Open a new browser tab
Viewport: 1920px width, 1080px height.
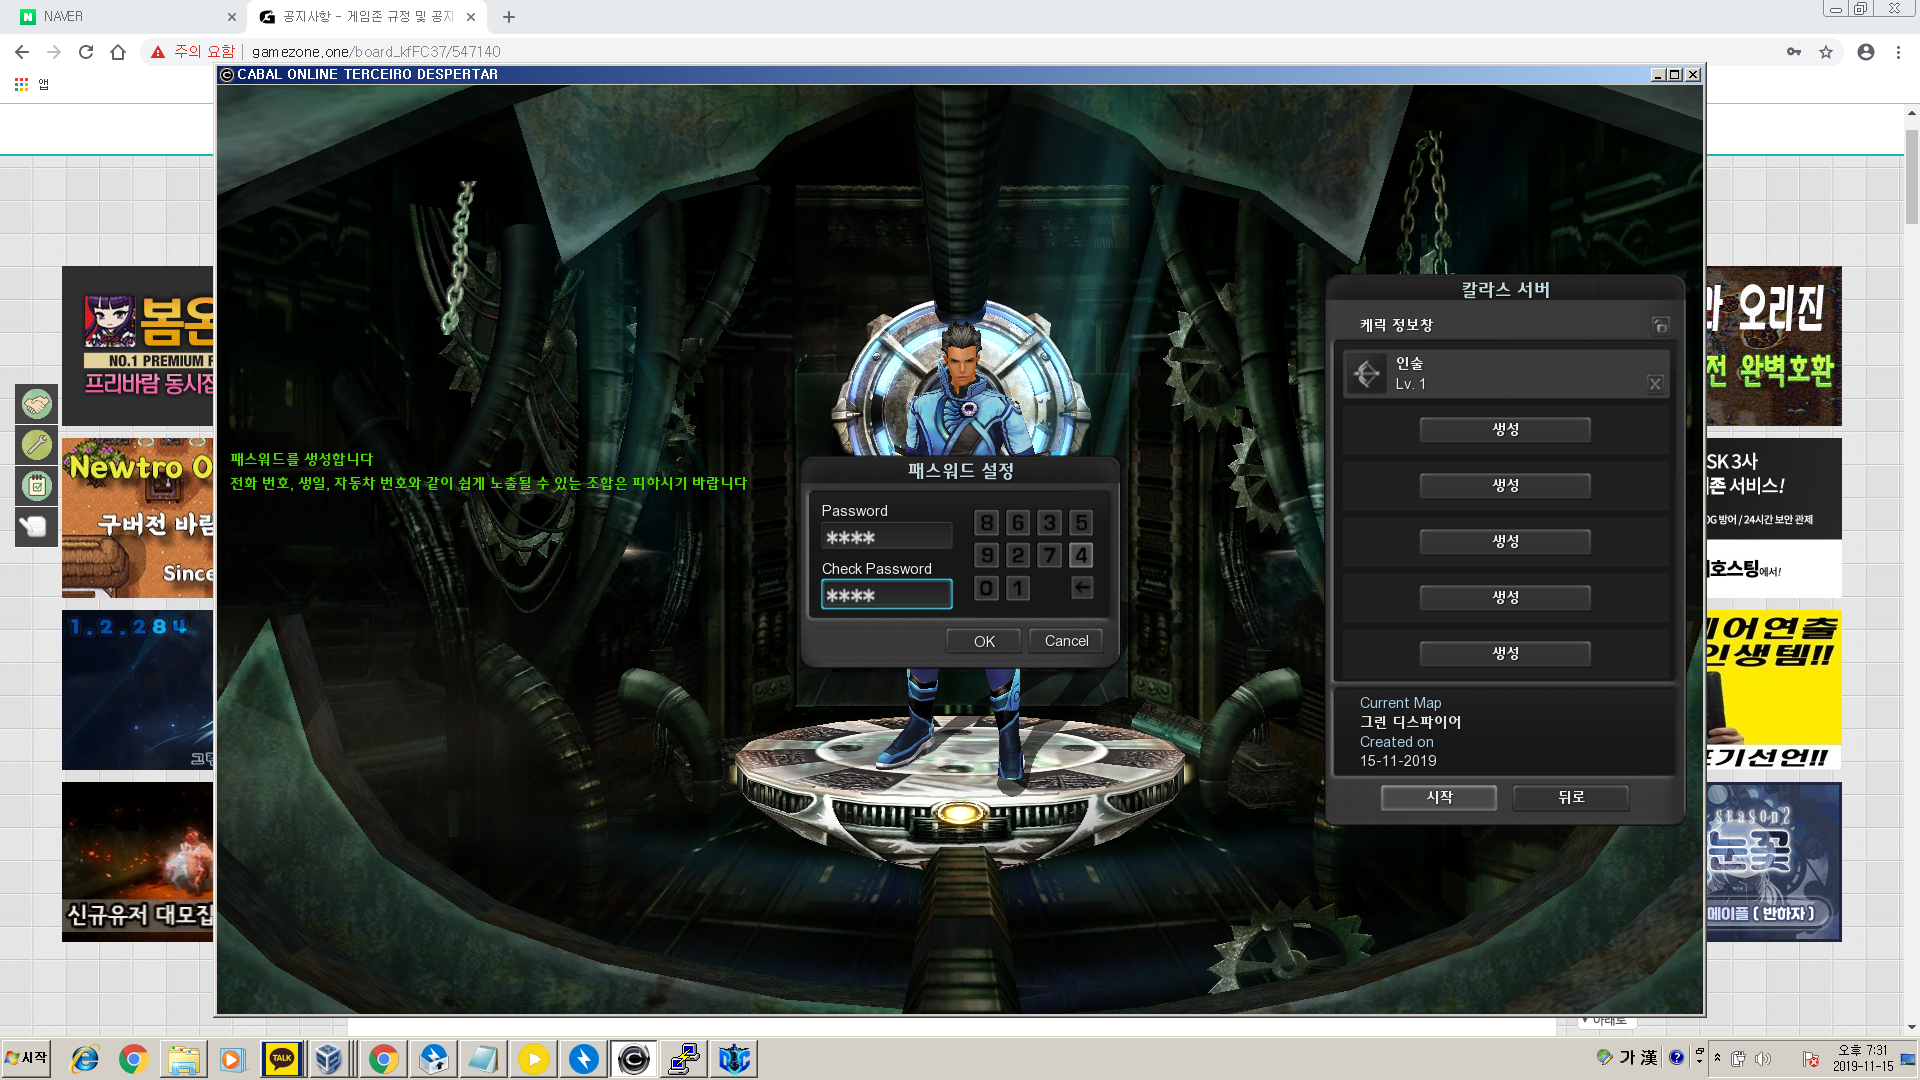click(x=509, y=17)
